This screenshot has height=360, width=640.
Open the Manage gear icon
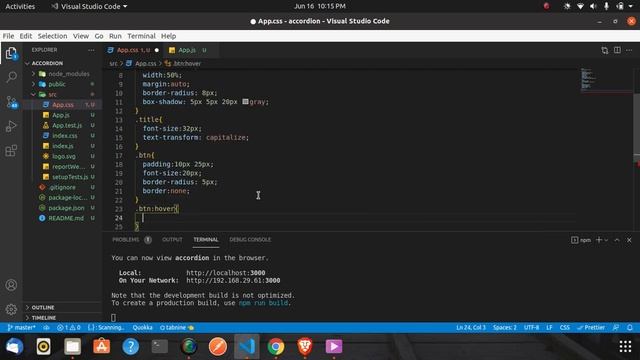click(x=11, y=309)
